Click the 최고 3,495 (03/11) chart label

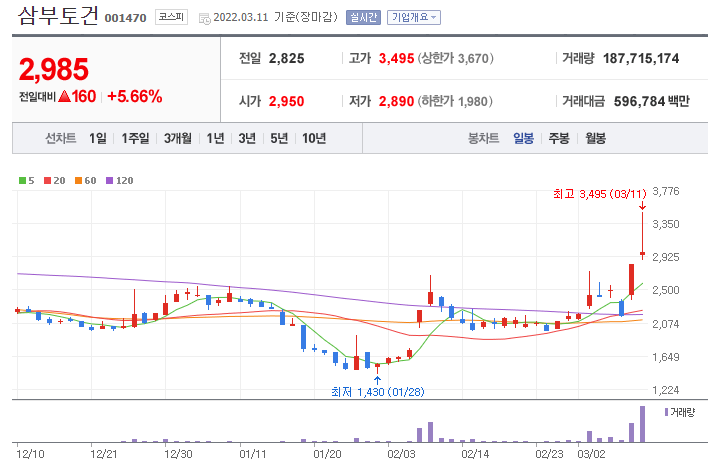tap(600, 194)
